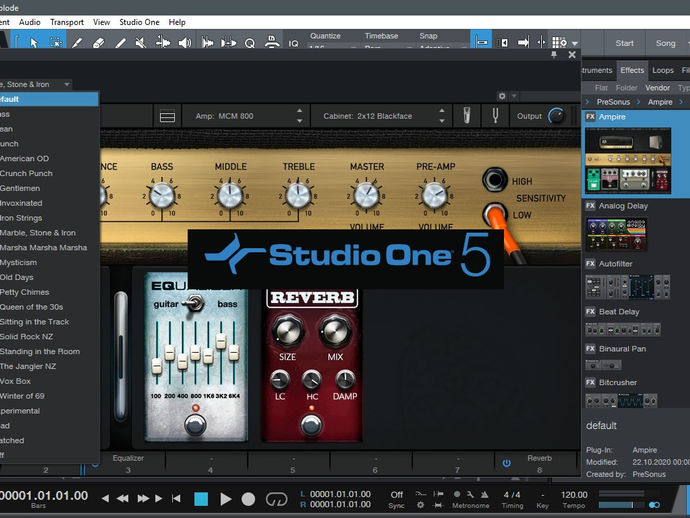The height and width of the screenshot is (518, 690).
Task: Open the View menu
Action: [x=101, y=22]
